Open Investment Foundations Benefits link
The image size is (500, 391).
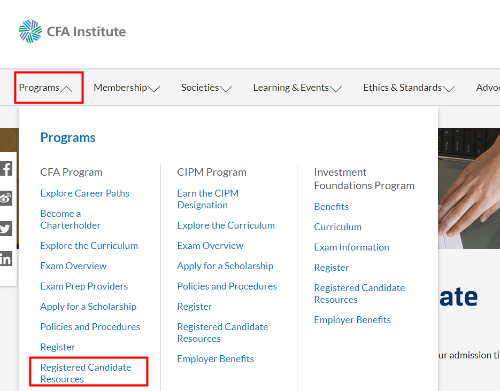(331, 207)
